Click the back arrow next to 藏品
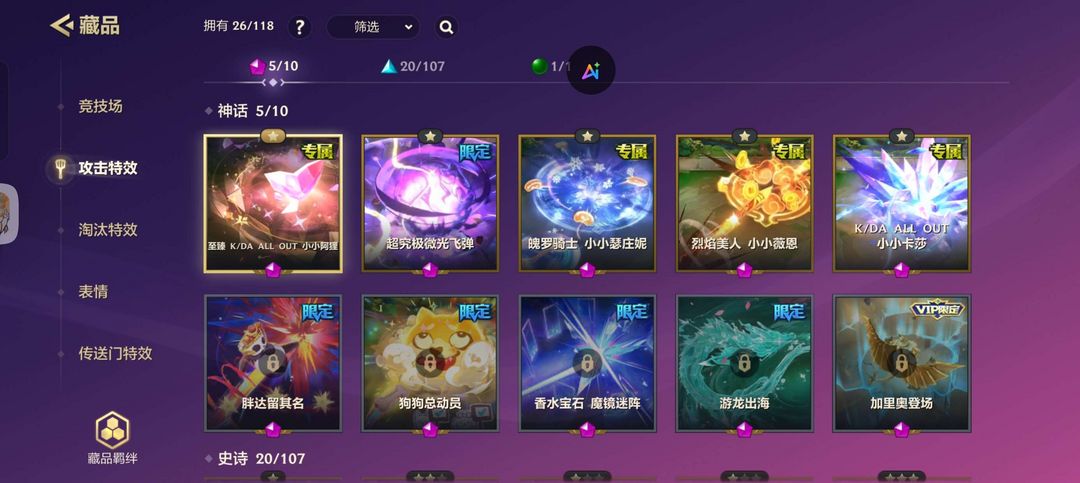Viewport: 1080px width, 483px height. (x=61, y=26)
